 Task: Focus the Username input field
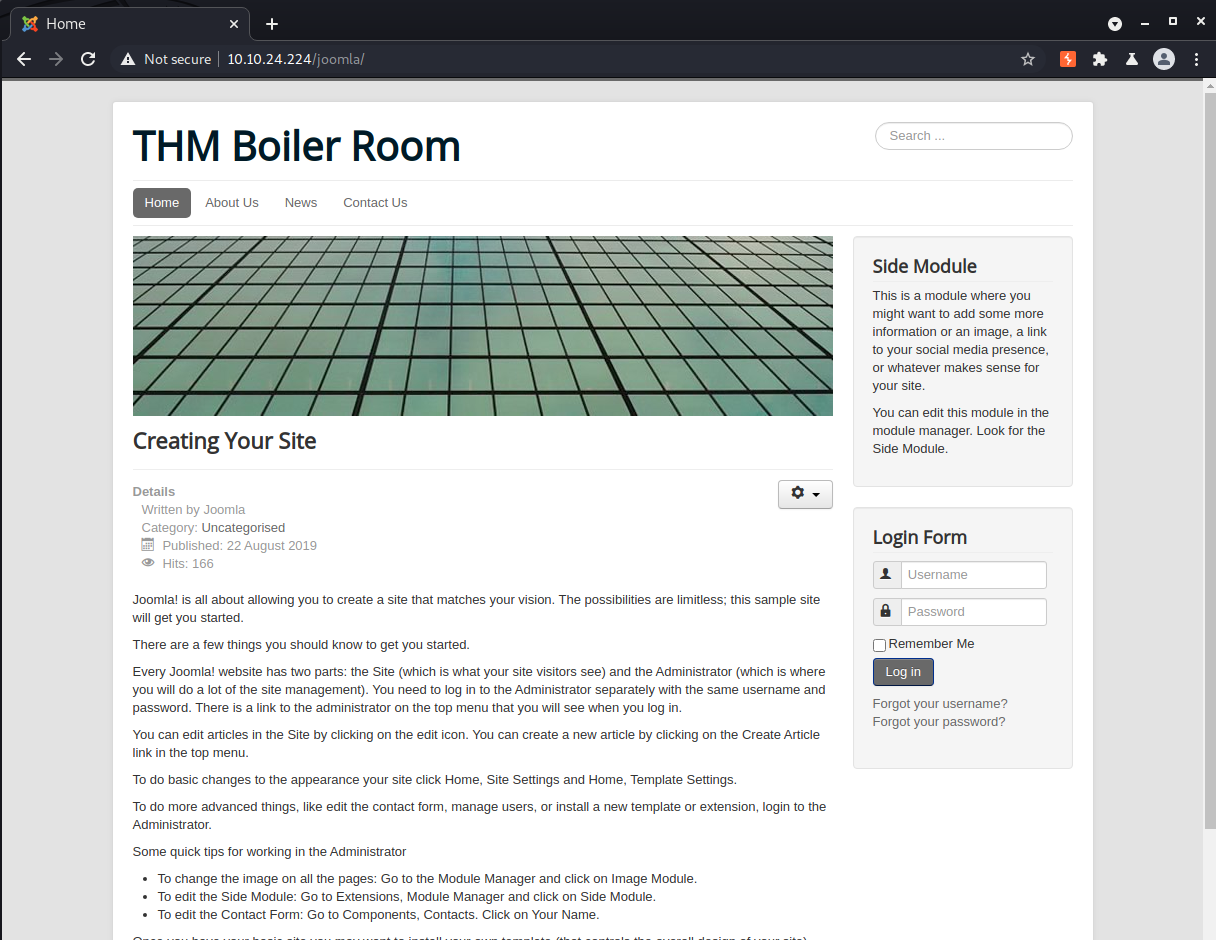pyautogui.click(x=974, y=574)
